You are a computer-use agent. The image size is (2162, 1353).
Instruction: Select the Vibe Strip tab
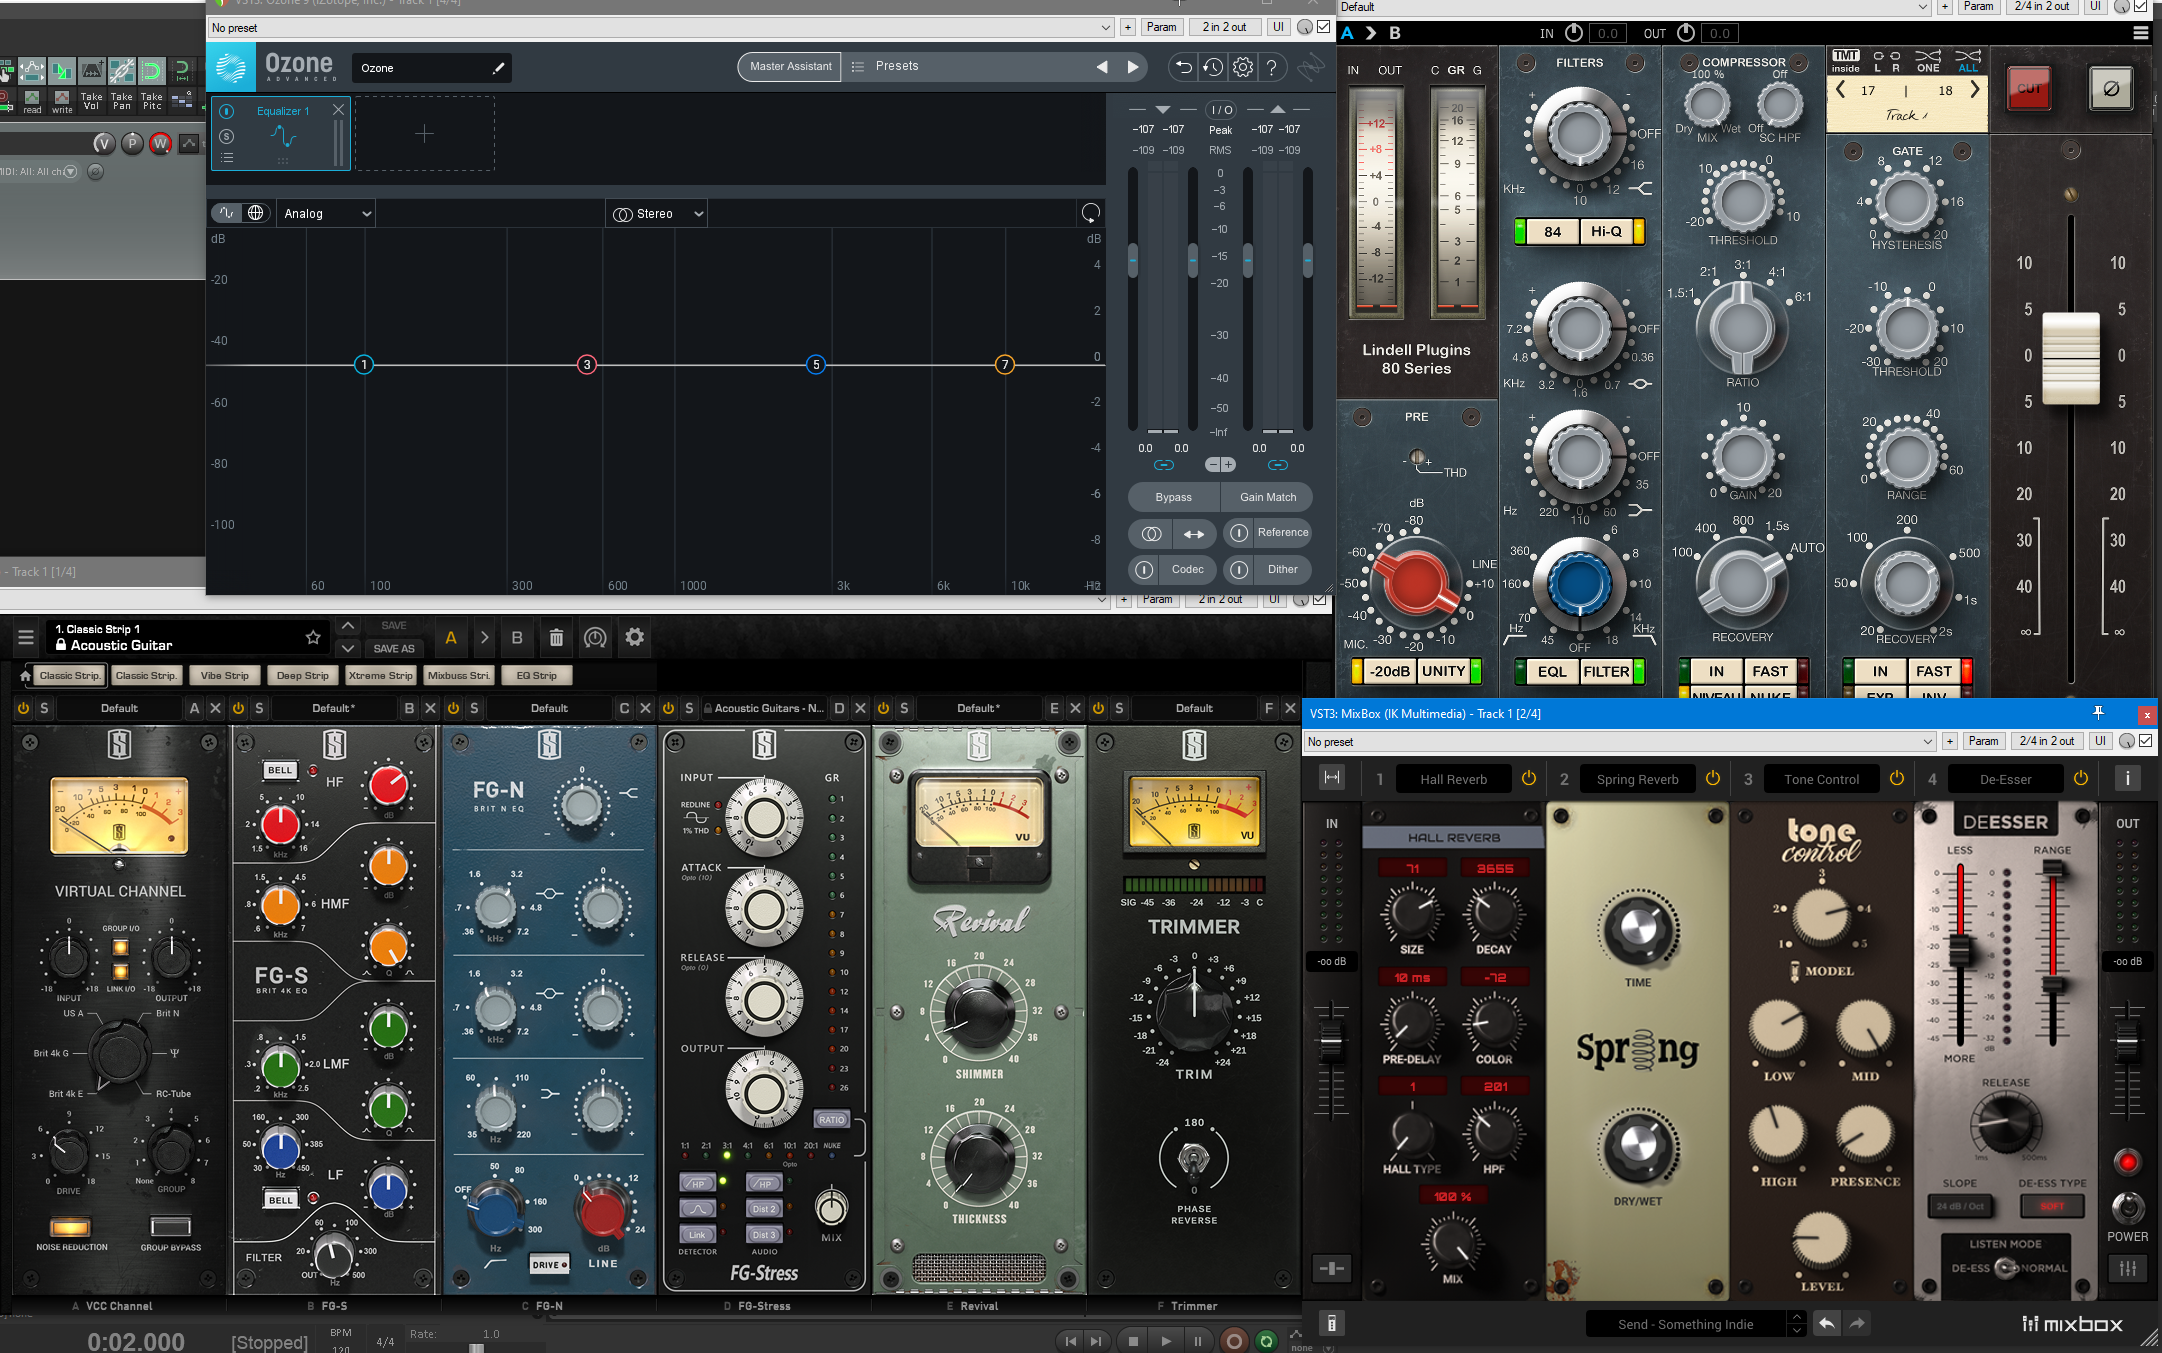point(225,676)
